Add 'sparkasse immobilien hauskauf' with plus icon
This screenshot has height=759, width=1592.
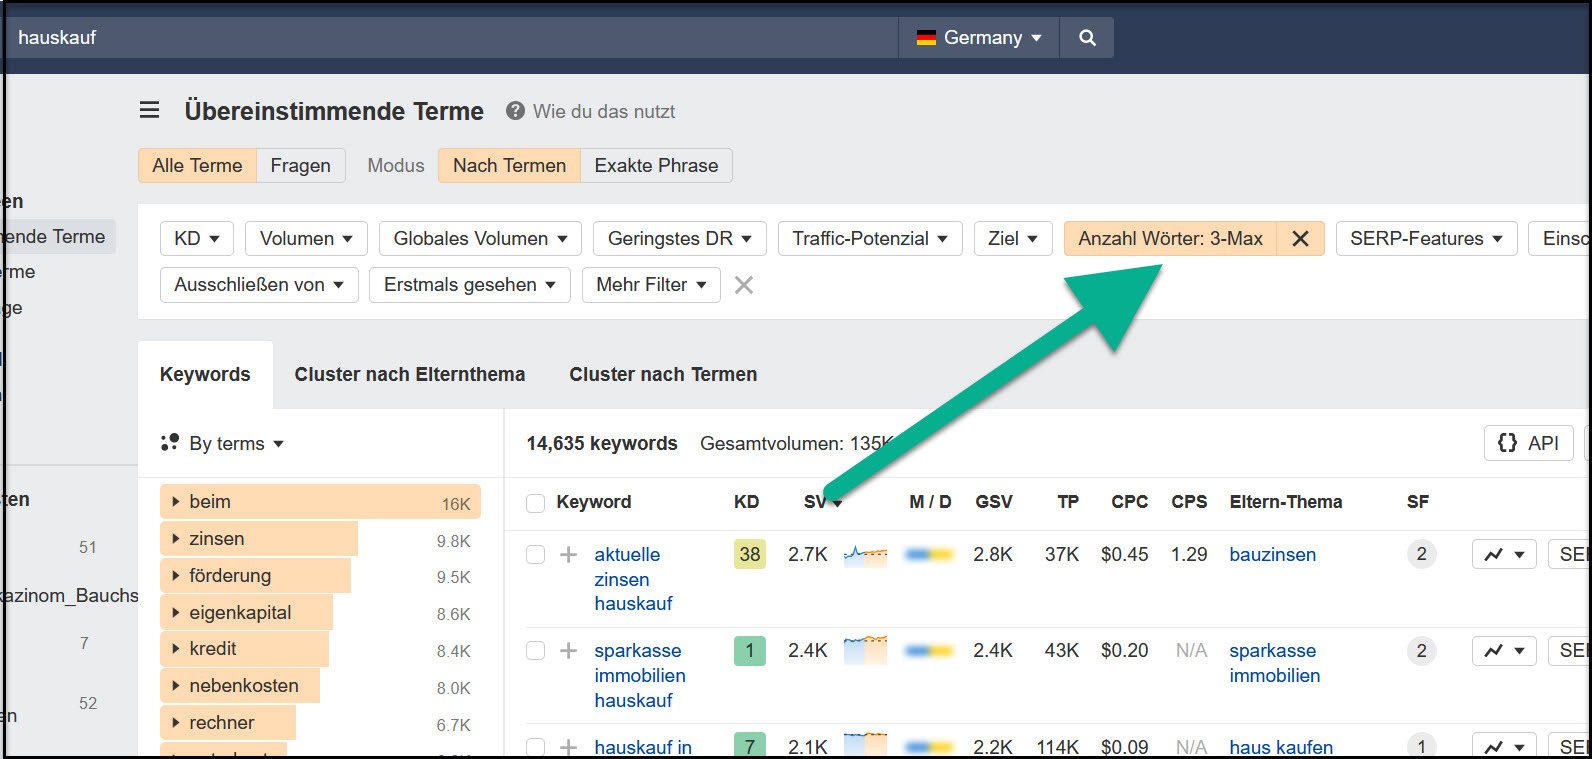point(568,651)
